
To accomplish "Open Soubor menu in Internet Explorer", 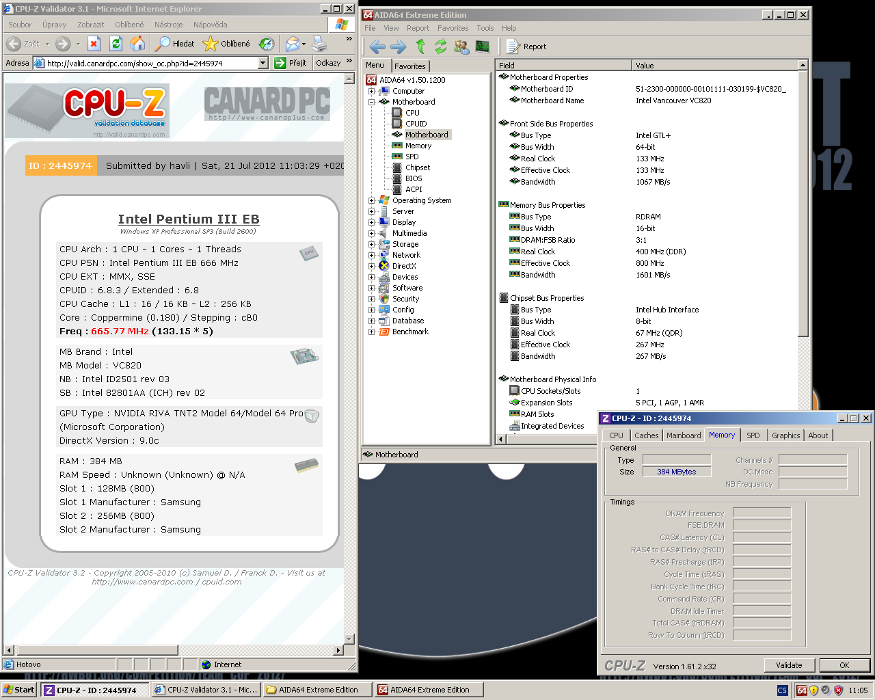I will click(x=20, y=25).
